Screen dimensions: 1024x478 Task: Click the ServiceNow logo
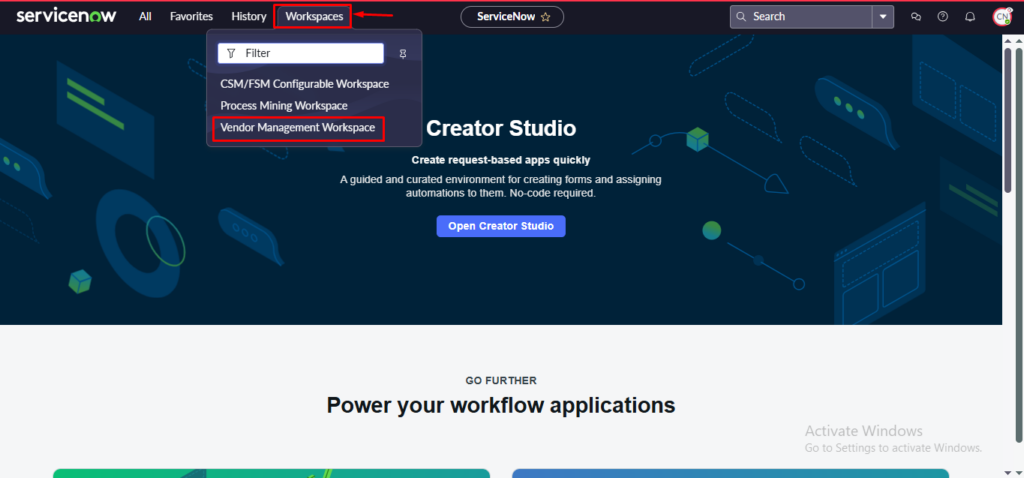pos(66,16)
